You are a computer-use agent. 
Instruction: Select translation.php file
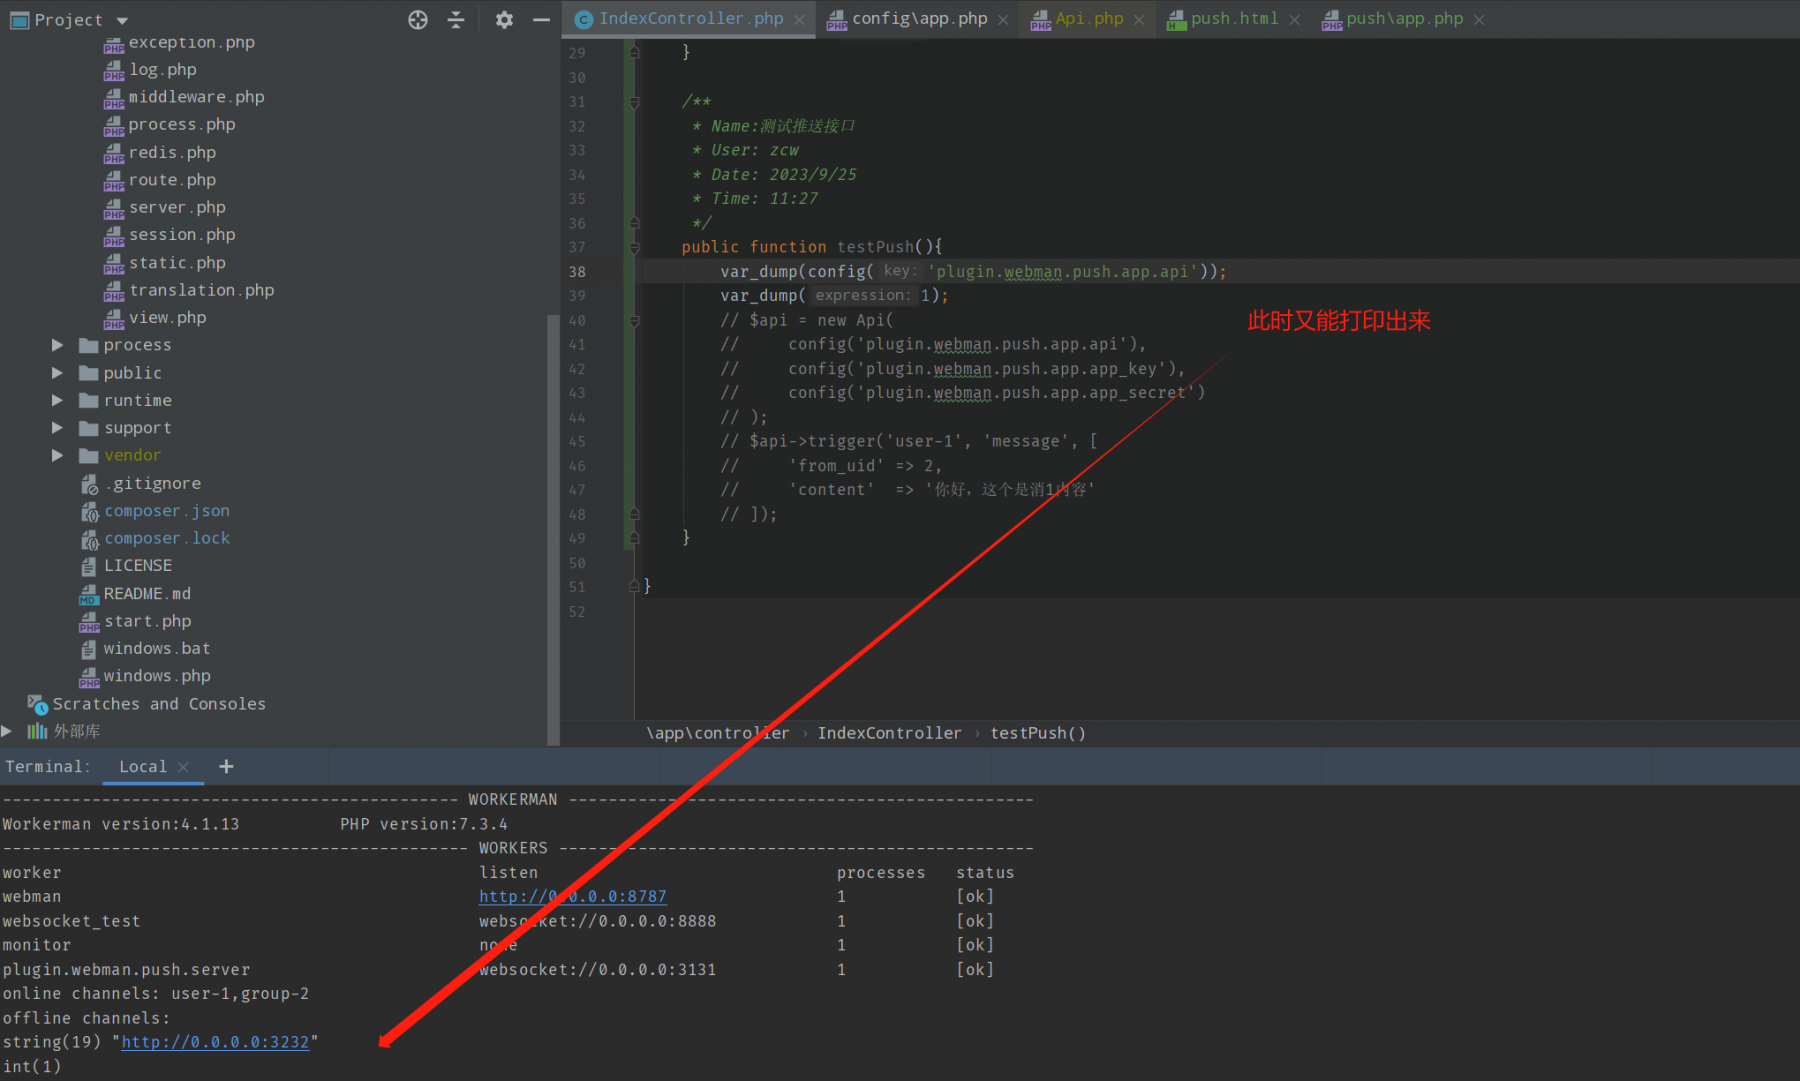(201, 290)
